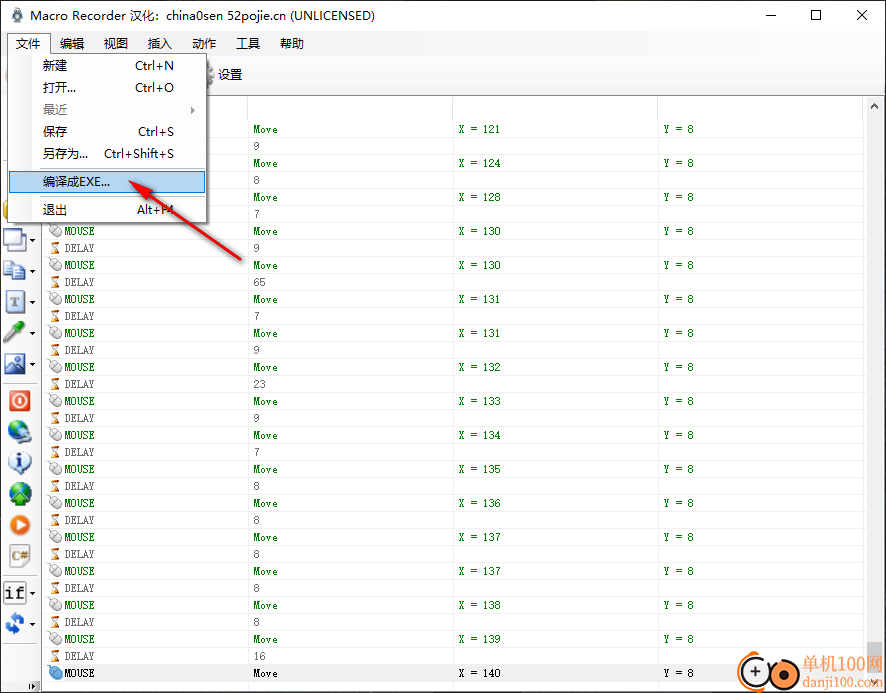Click hourglass icon of DELAY 16 row
This screenshot has width=886, height=693.
coord(55,656)
